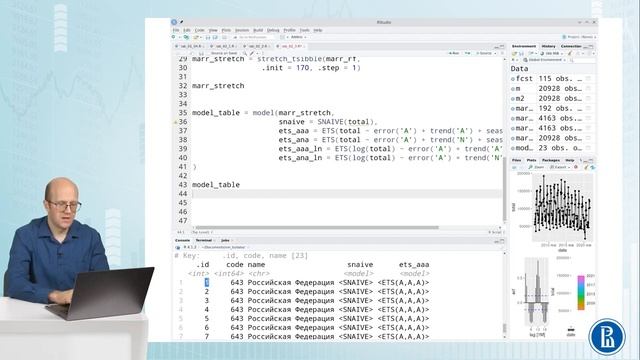This screenshot has width=640, height=360.
Task: Switch to the first script tab
Action: [190, 46]
